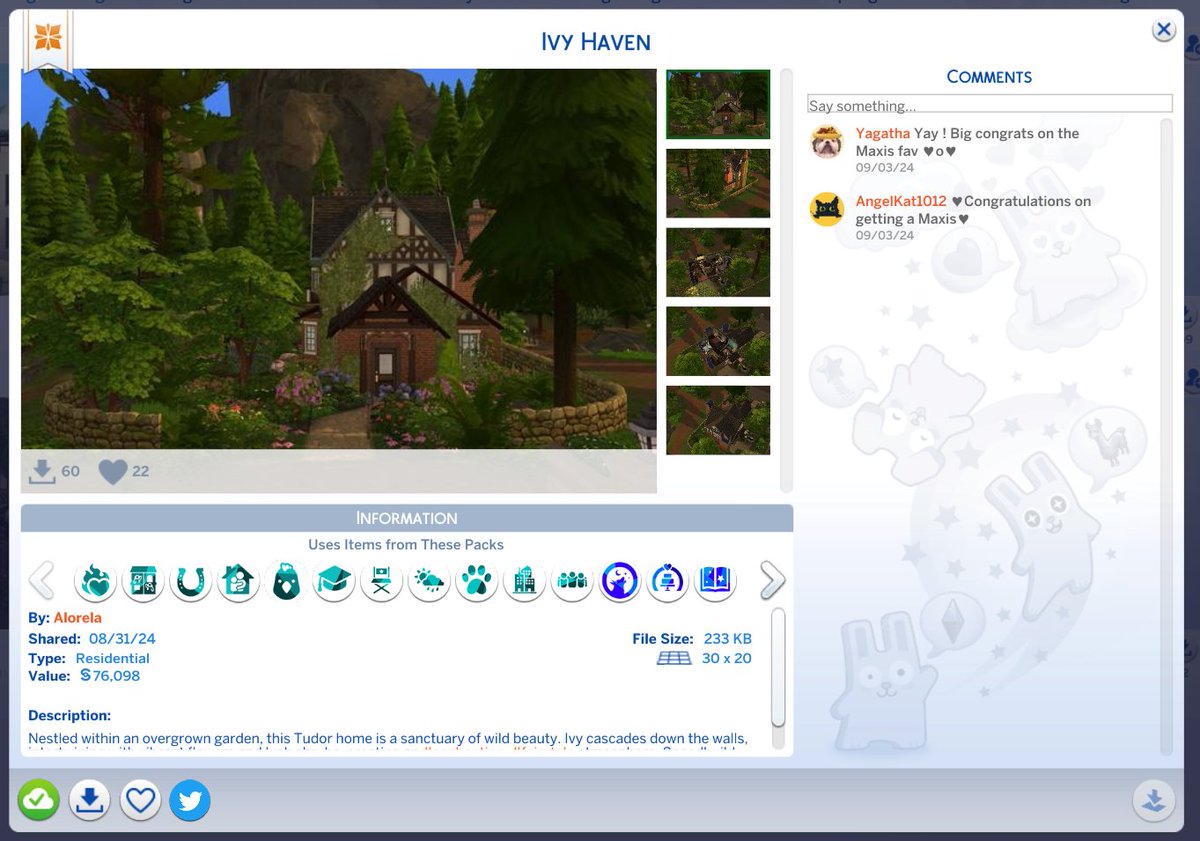Click the 30 x 20 lot size text

click(x=727, y=658)
